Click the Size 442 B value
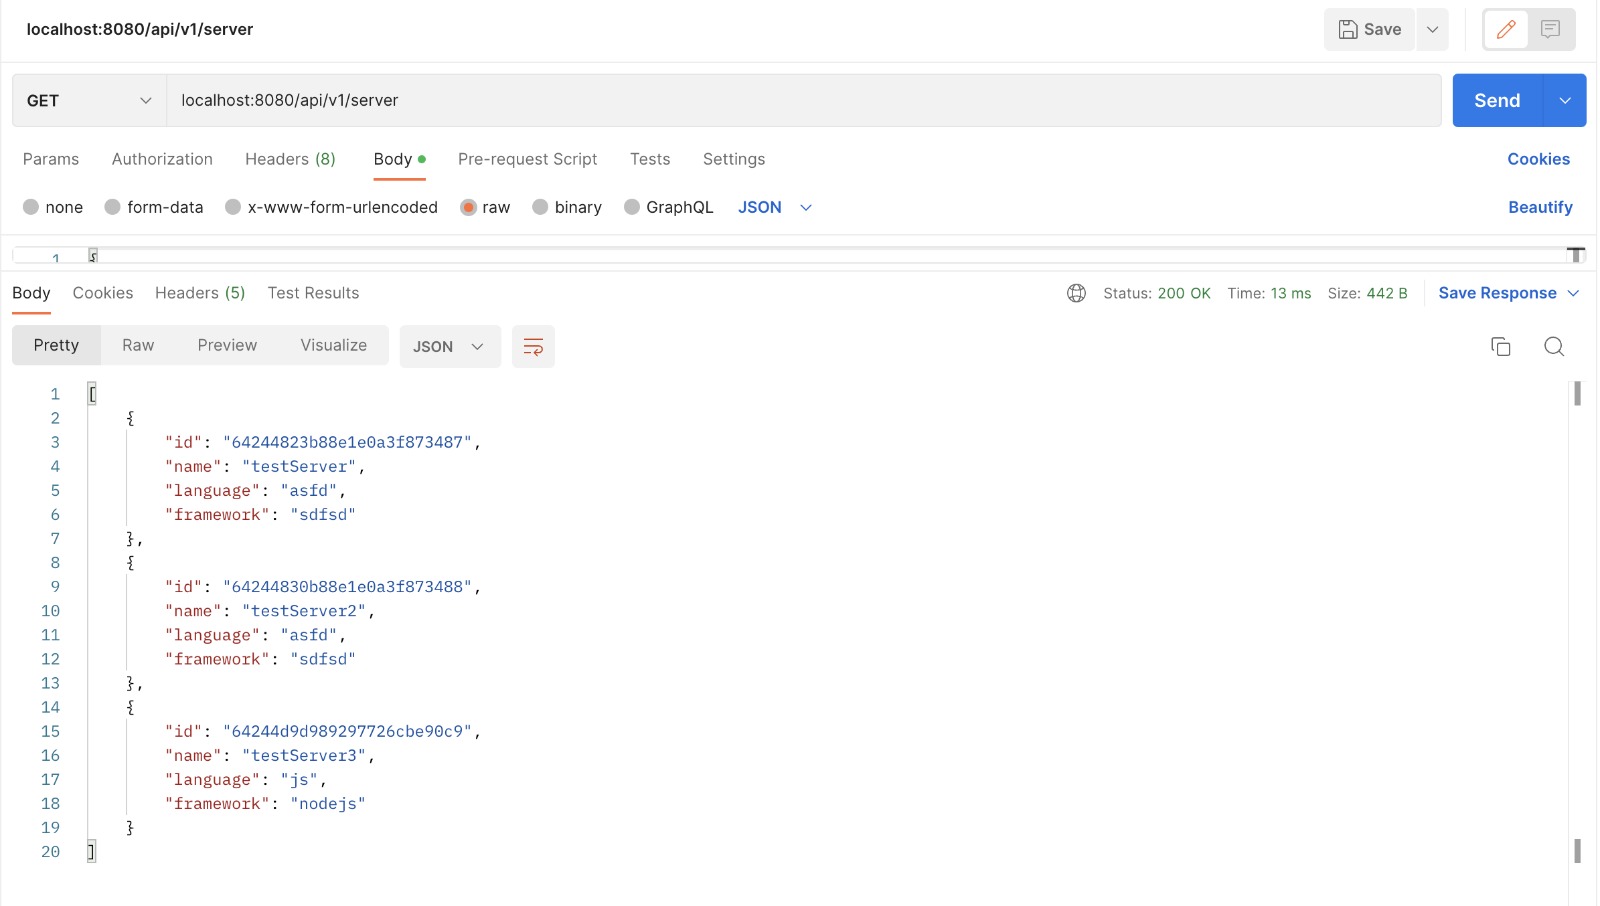Image resolution: width=1600 pixels, height=906 pixels. pos(1387,293)
